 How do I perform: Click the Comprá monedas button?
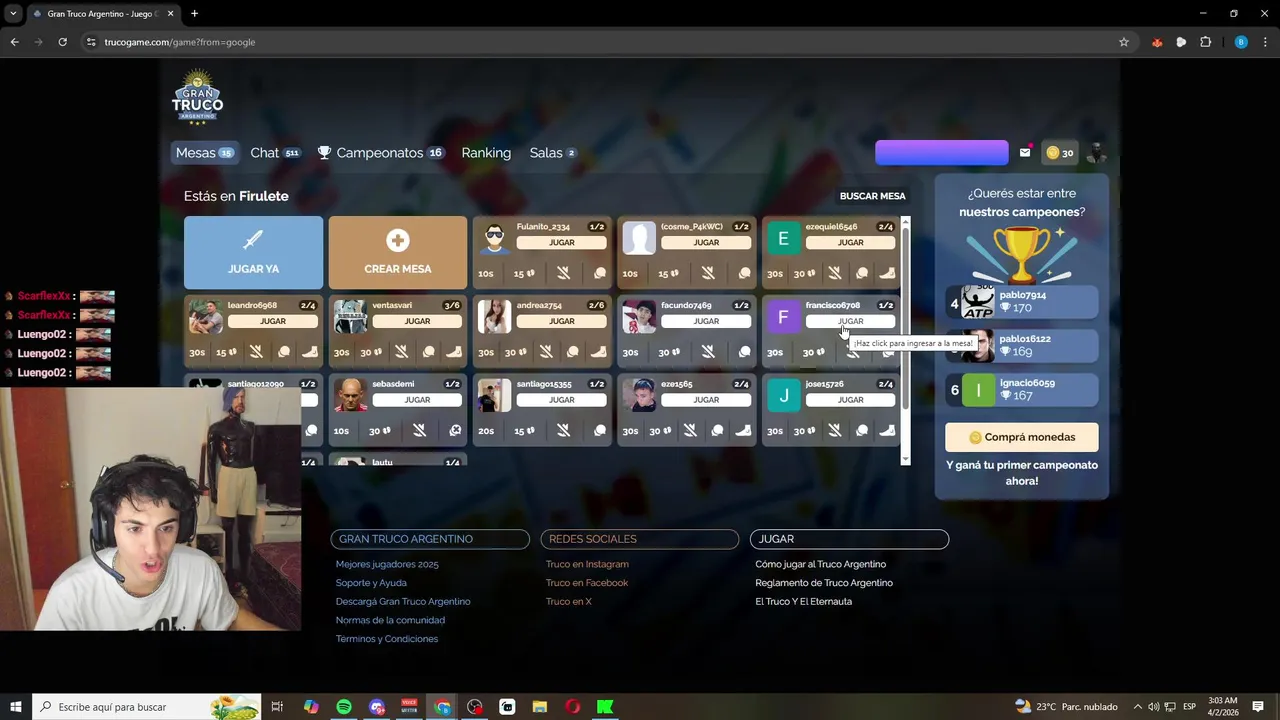[x=1022, y=437]
